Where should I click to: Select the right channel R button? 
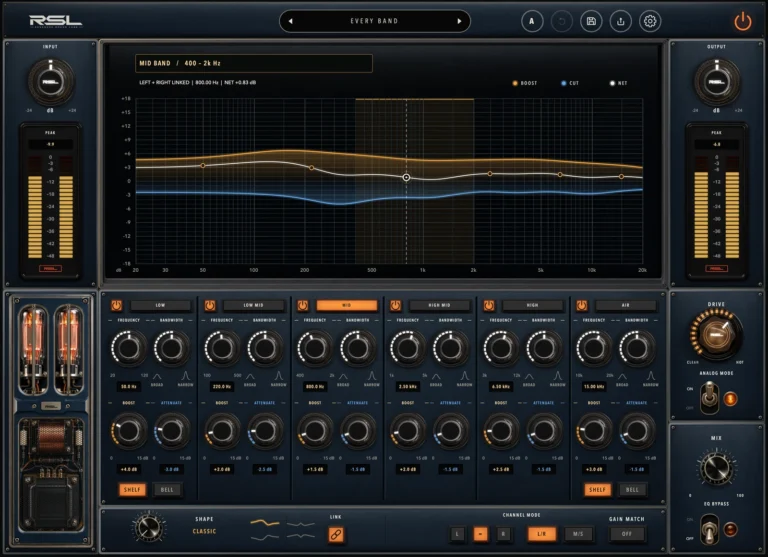coord(504,534)
